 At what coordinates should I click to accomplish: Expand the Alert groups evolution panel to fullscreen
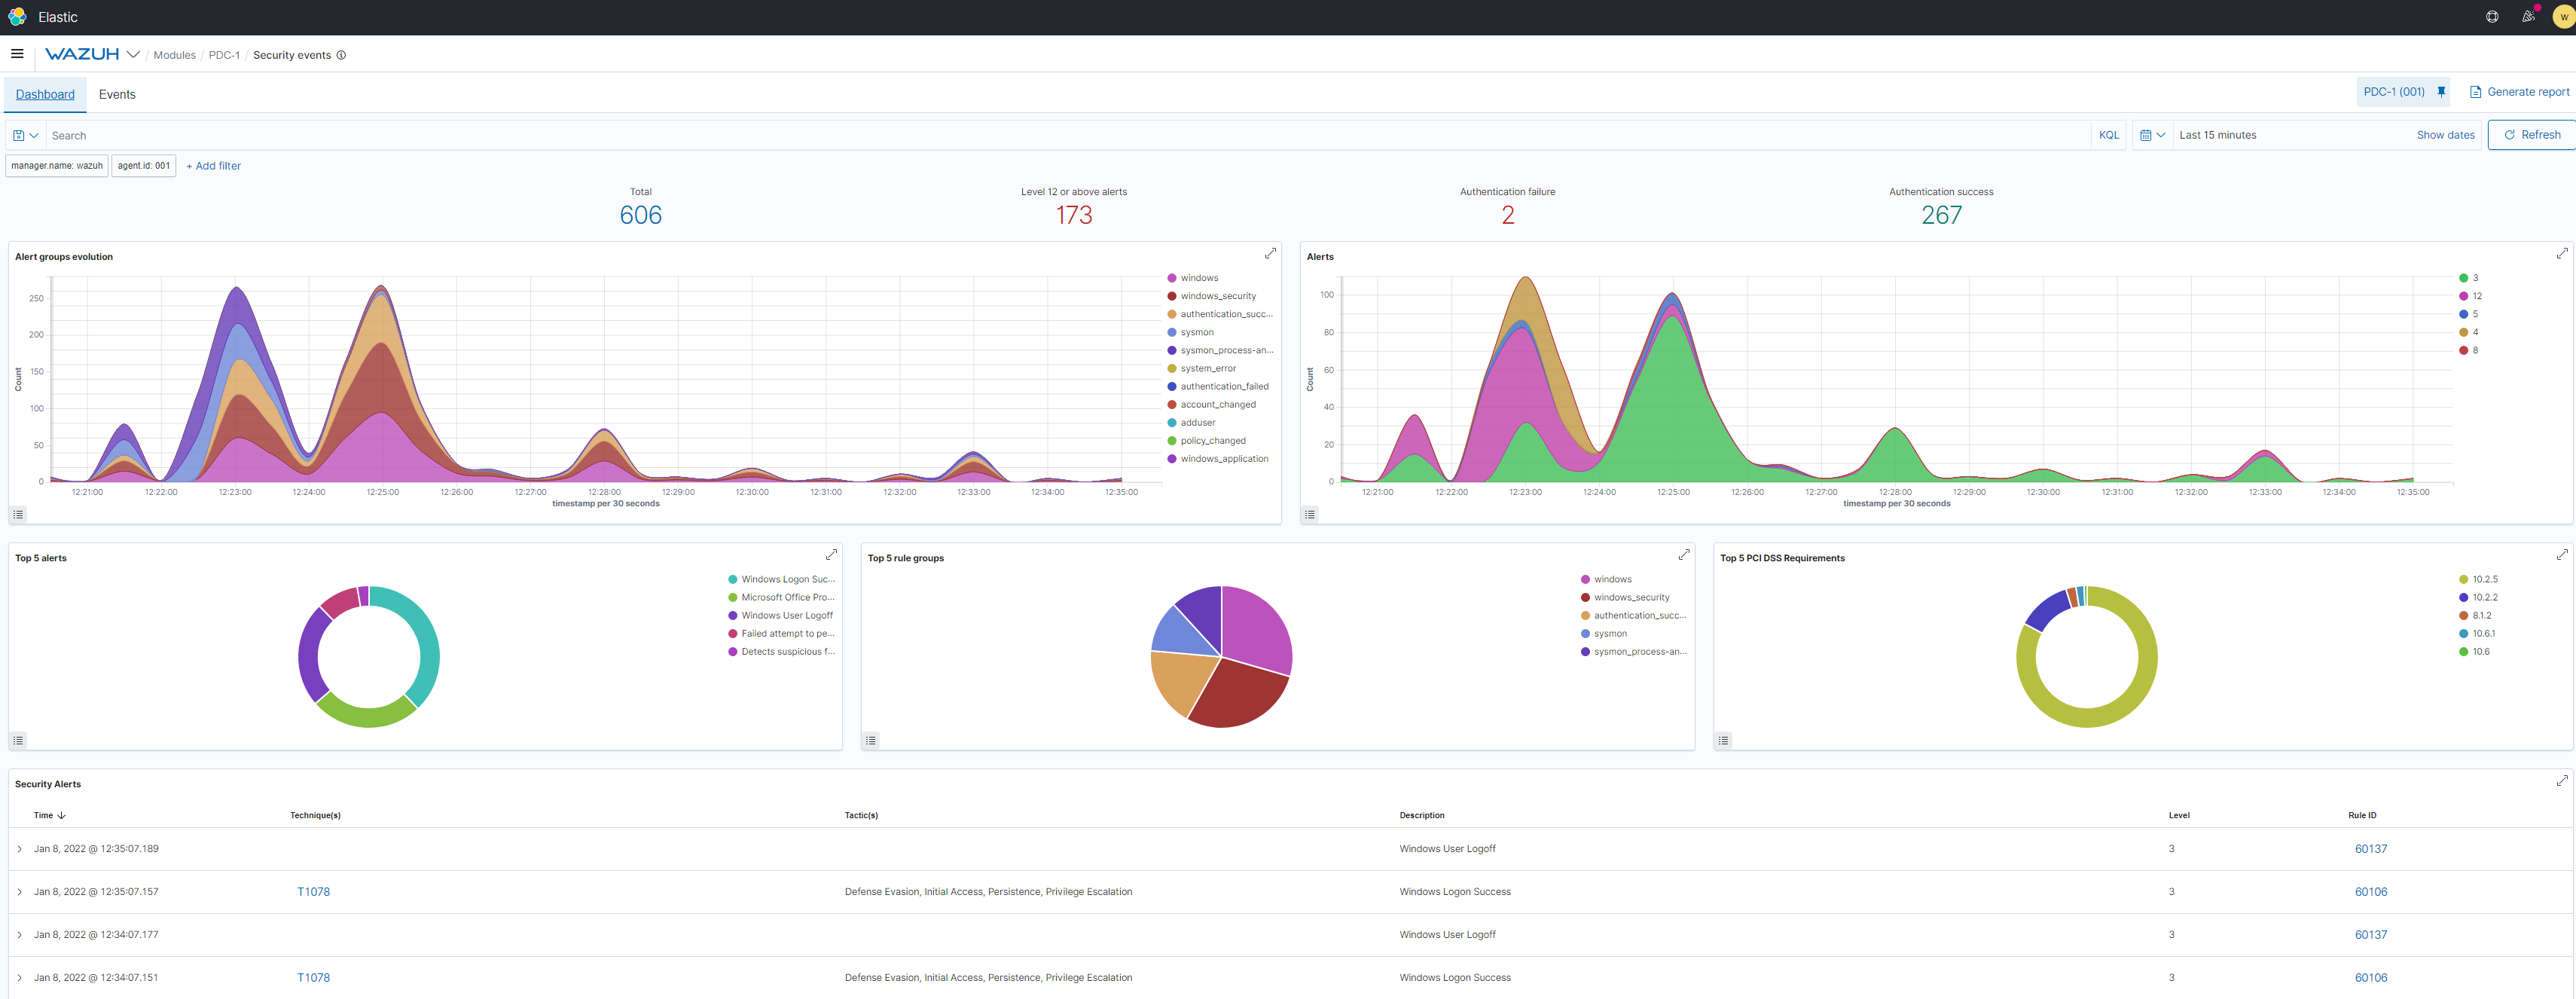[1270, 254]
